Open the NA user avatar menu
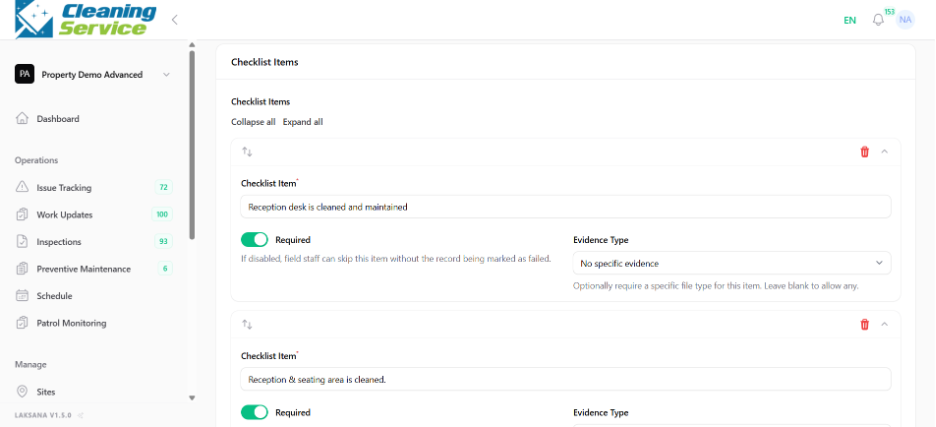 pyautogui.click(x=906, y=20)
